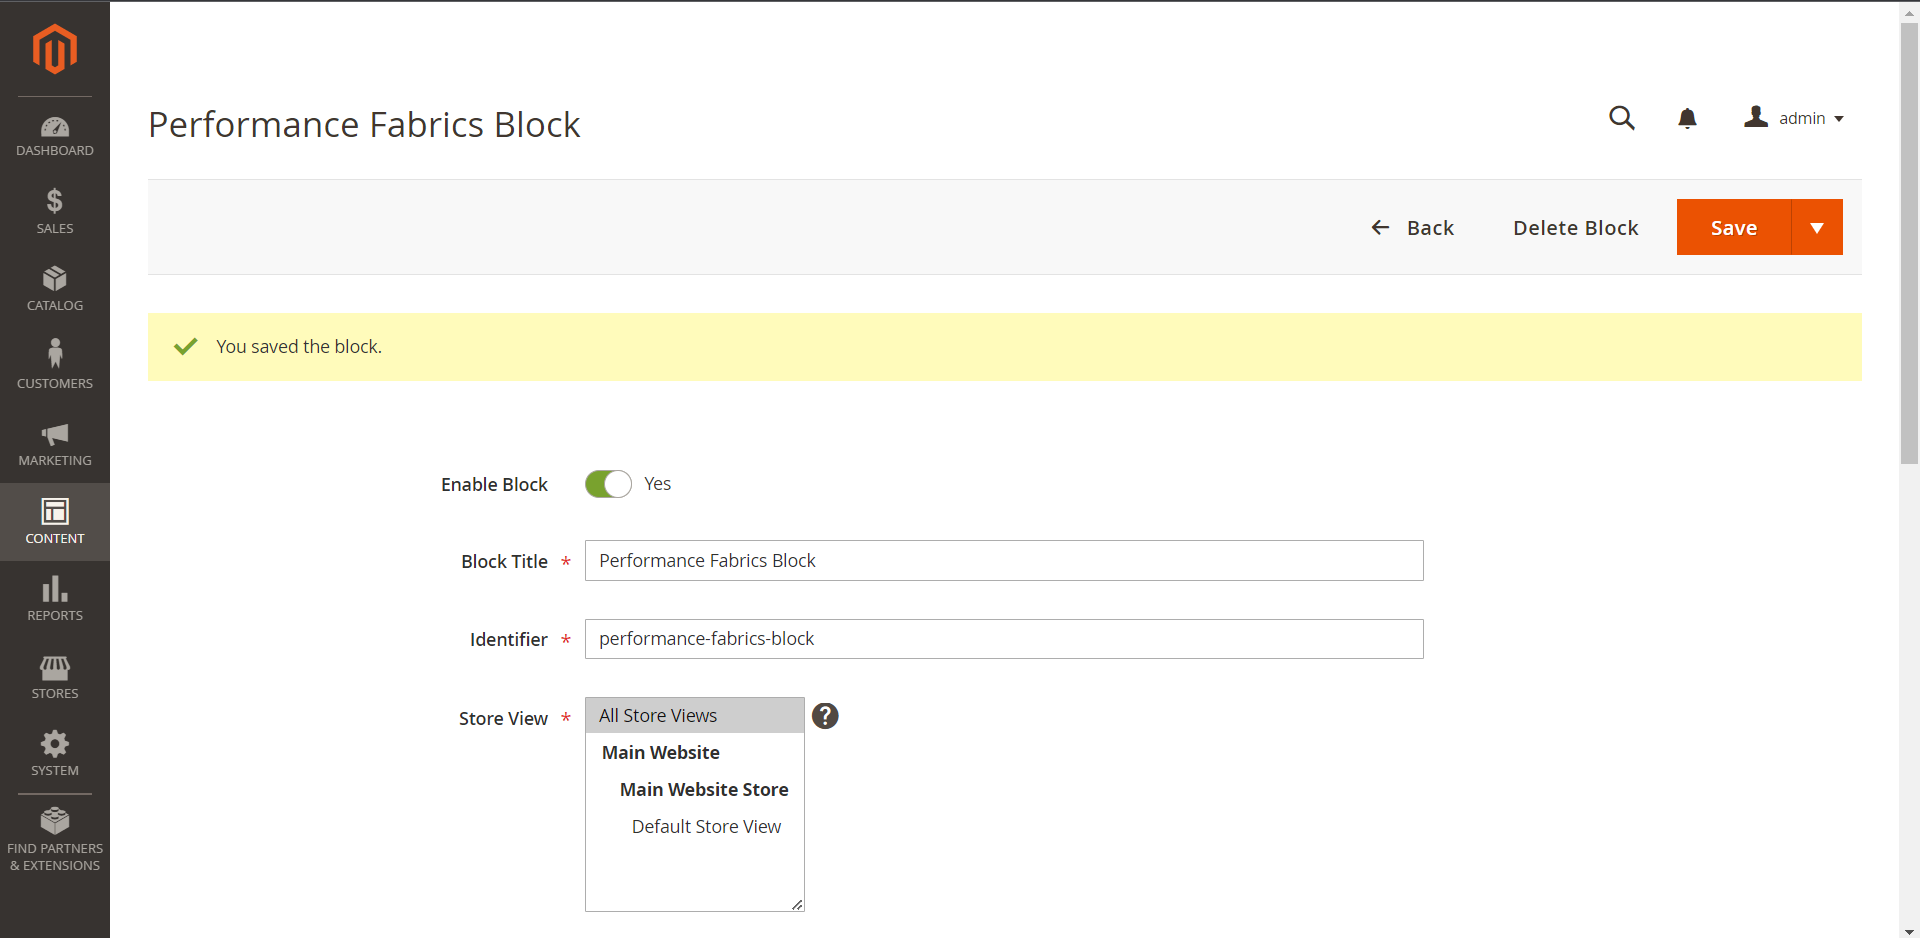This screenshot has height=938, width=1920.
Task: Check admin notifications via the bell icon
Action: click(1688, 118)
